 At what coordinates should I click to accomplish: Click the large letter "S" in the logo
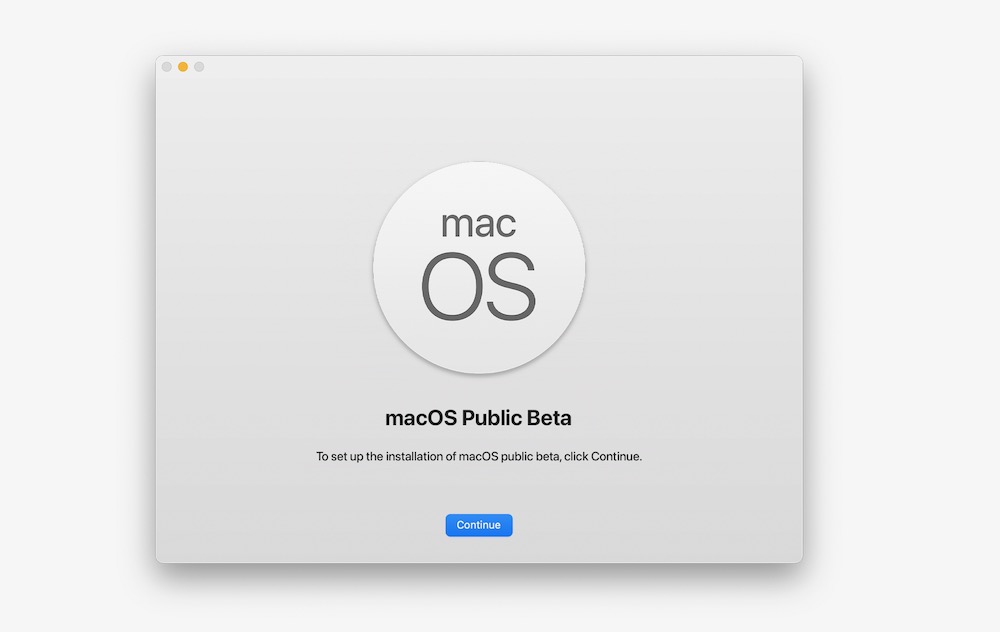click(510, 286)
